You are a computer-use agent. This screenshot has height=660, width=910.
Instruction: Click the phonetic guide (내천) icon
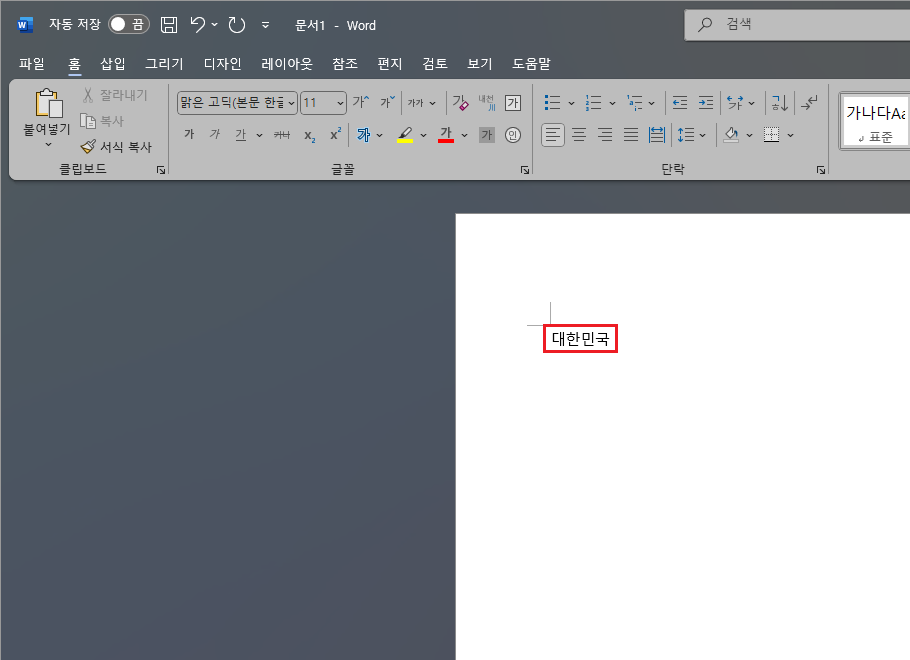486,103
